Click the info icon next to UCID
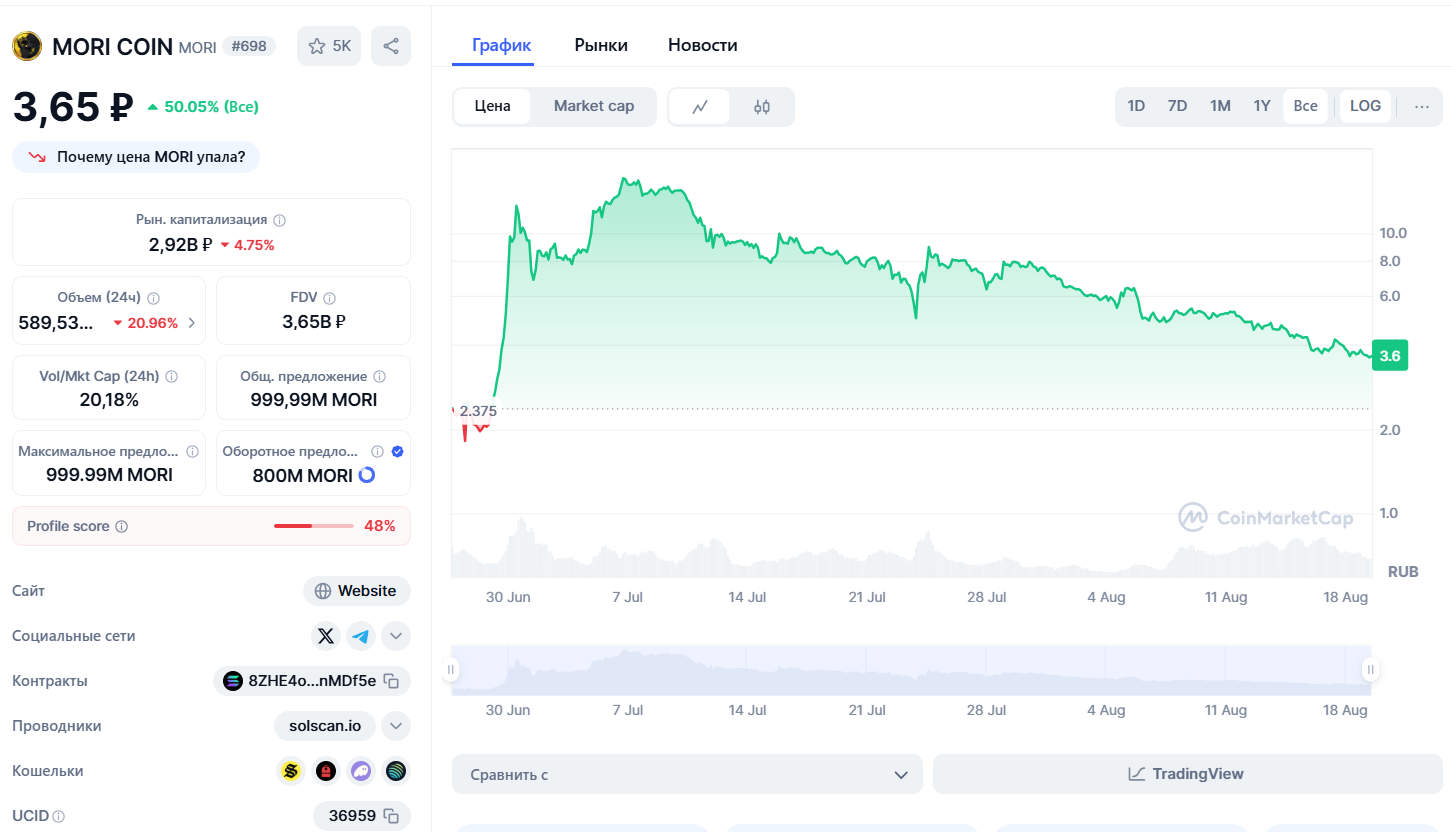The height and width of the screenshot is (832, 1451). [x=59, y=817]
